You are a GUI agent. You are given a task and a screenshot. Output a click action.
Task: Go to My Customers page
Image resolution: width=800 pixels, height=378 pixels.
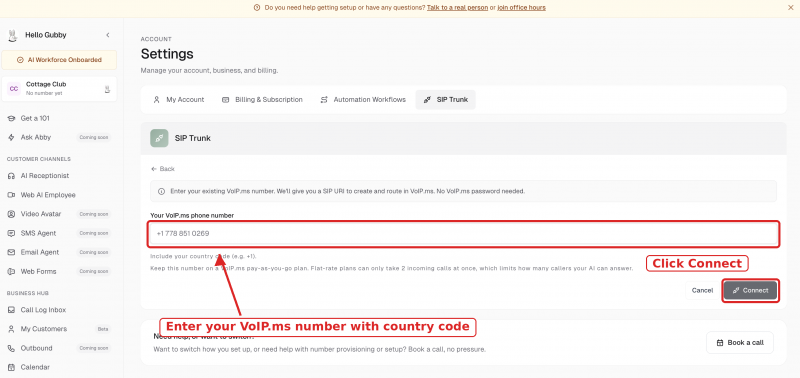44,329
